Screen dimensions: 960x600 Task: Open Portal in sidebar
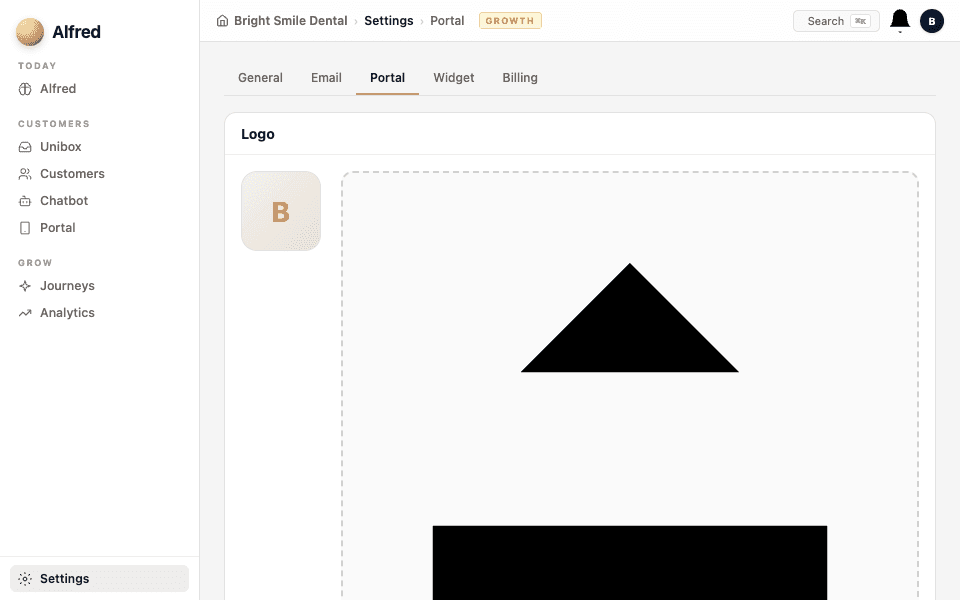pos(99,228)
